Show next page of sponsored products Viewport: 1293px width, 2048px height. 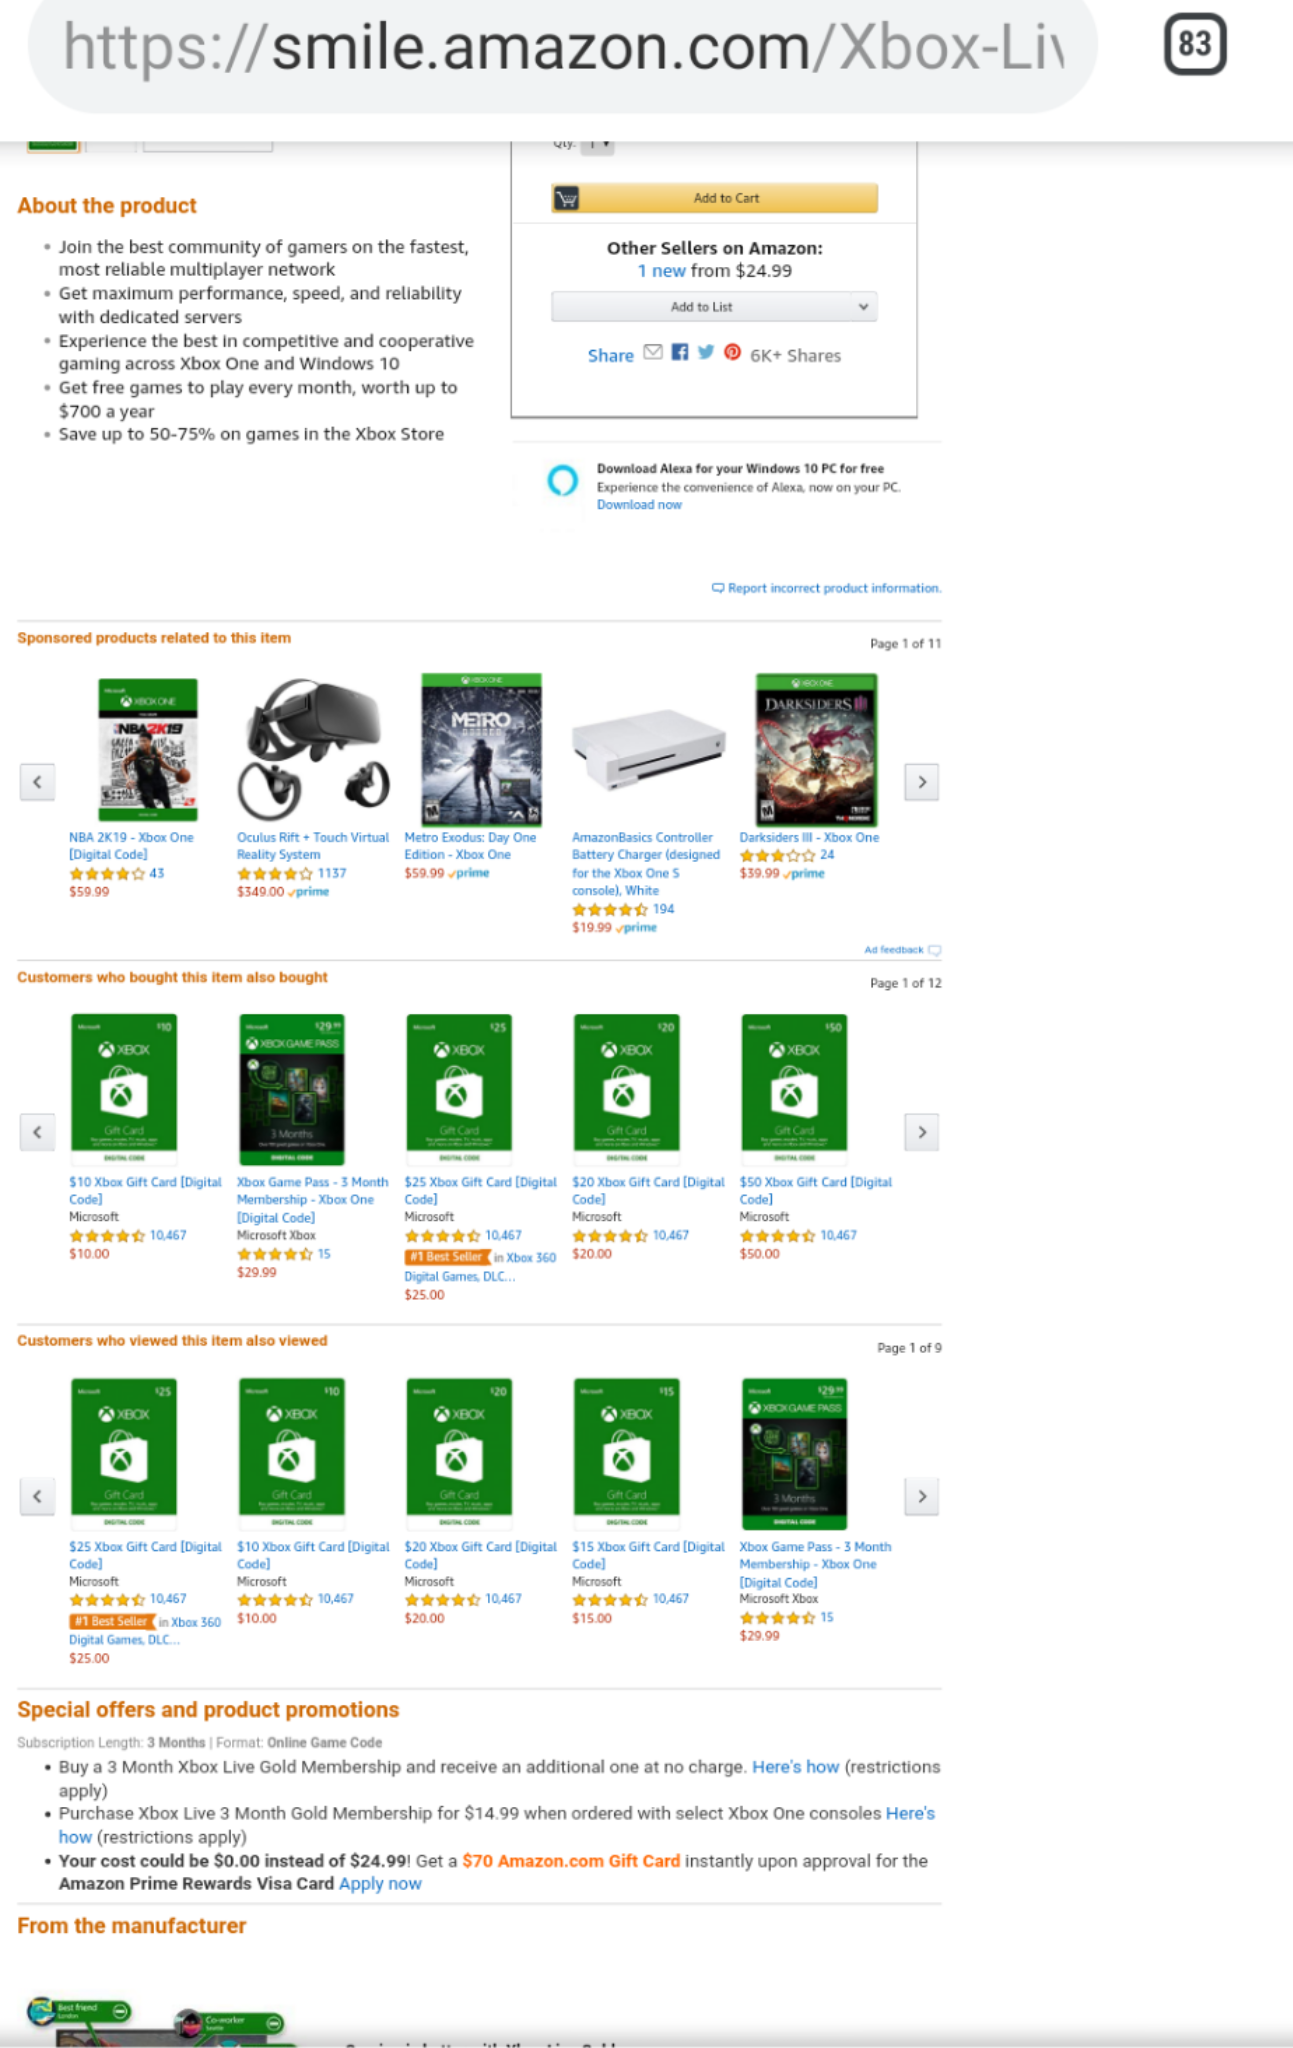pyautogui.click(x=921, y=782)
